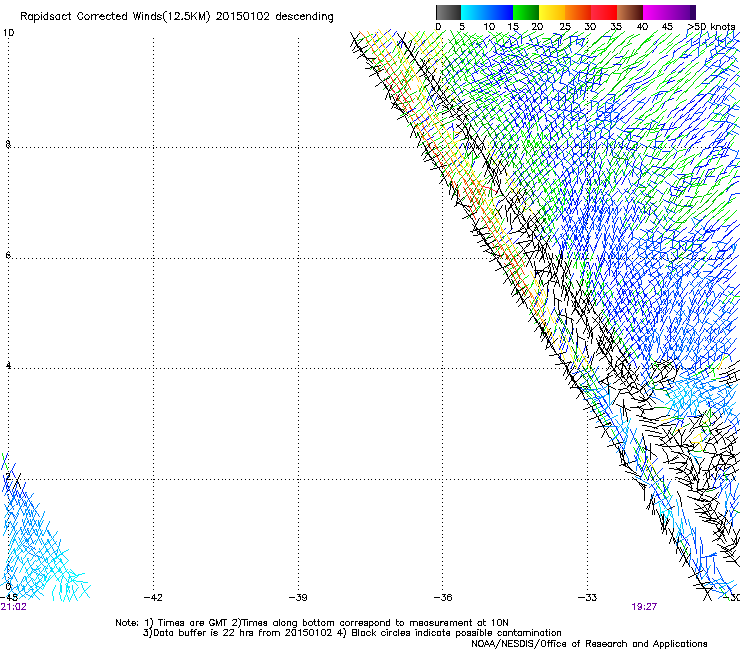Click the latitude label '4' on the axis
This screenshot has width=740, height=650.
(x=8, y=365)
